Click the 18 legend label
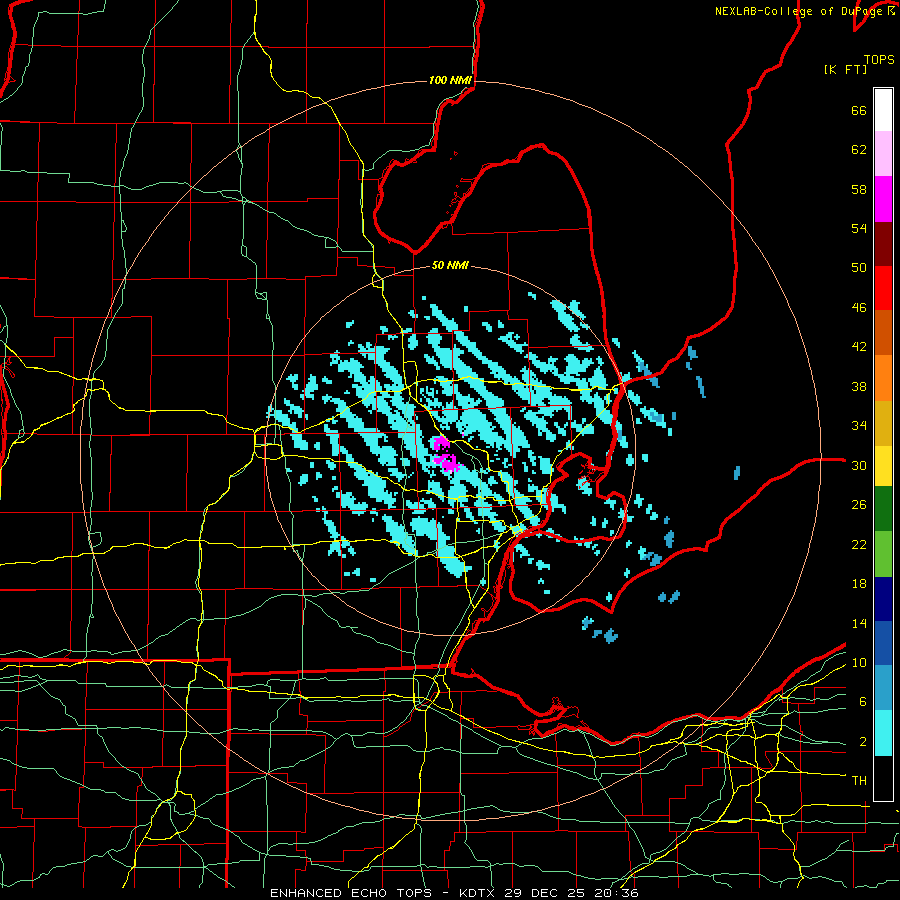900x900 pixels. (x=859, y=584)
